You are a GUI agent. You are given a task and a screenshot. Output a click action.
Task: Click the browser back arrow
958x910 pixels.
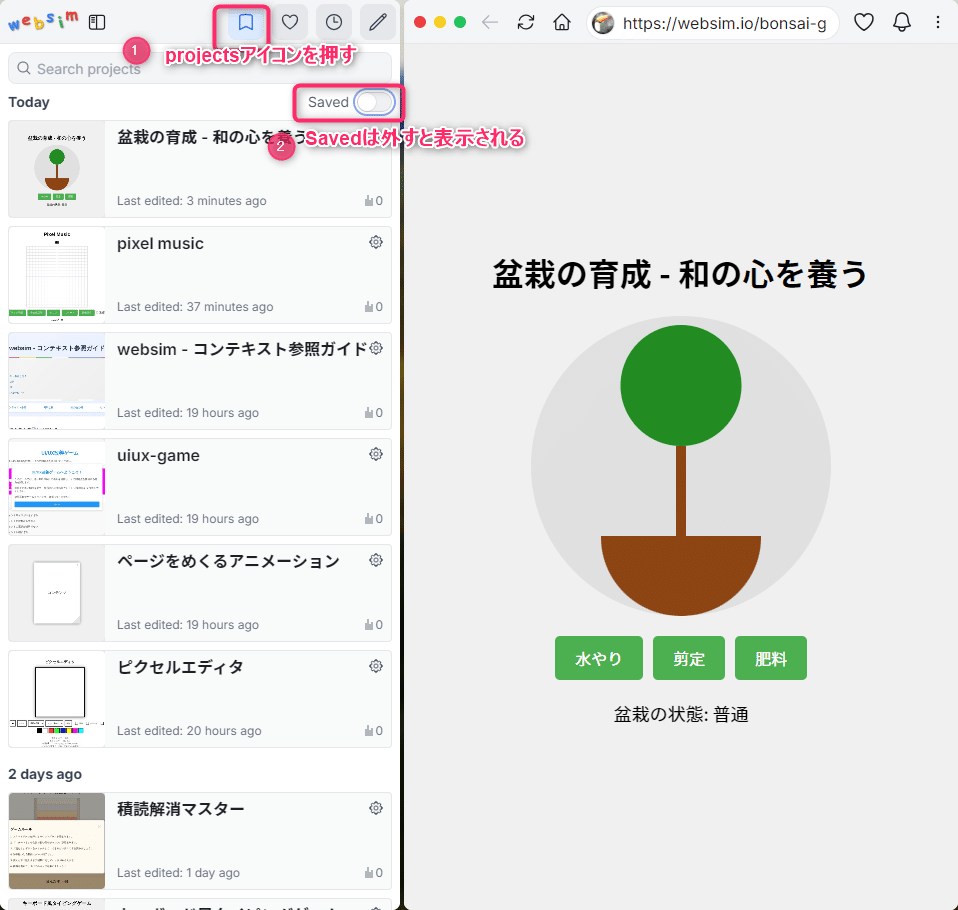(x=490, y=23)
